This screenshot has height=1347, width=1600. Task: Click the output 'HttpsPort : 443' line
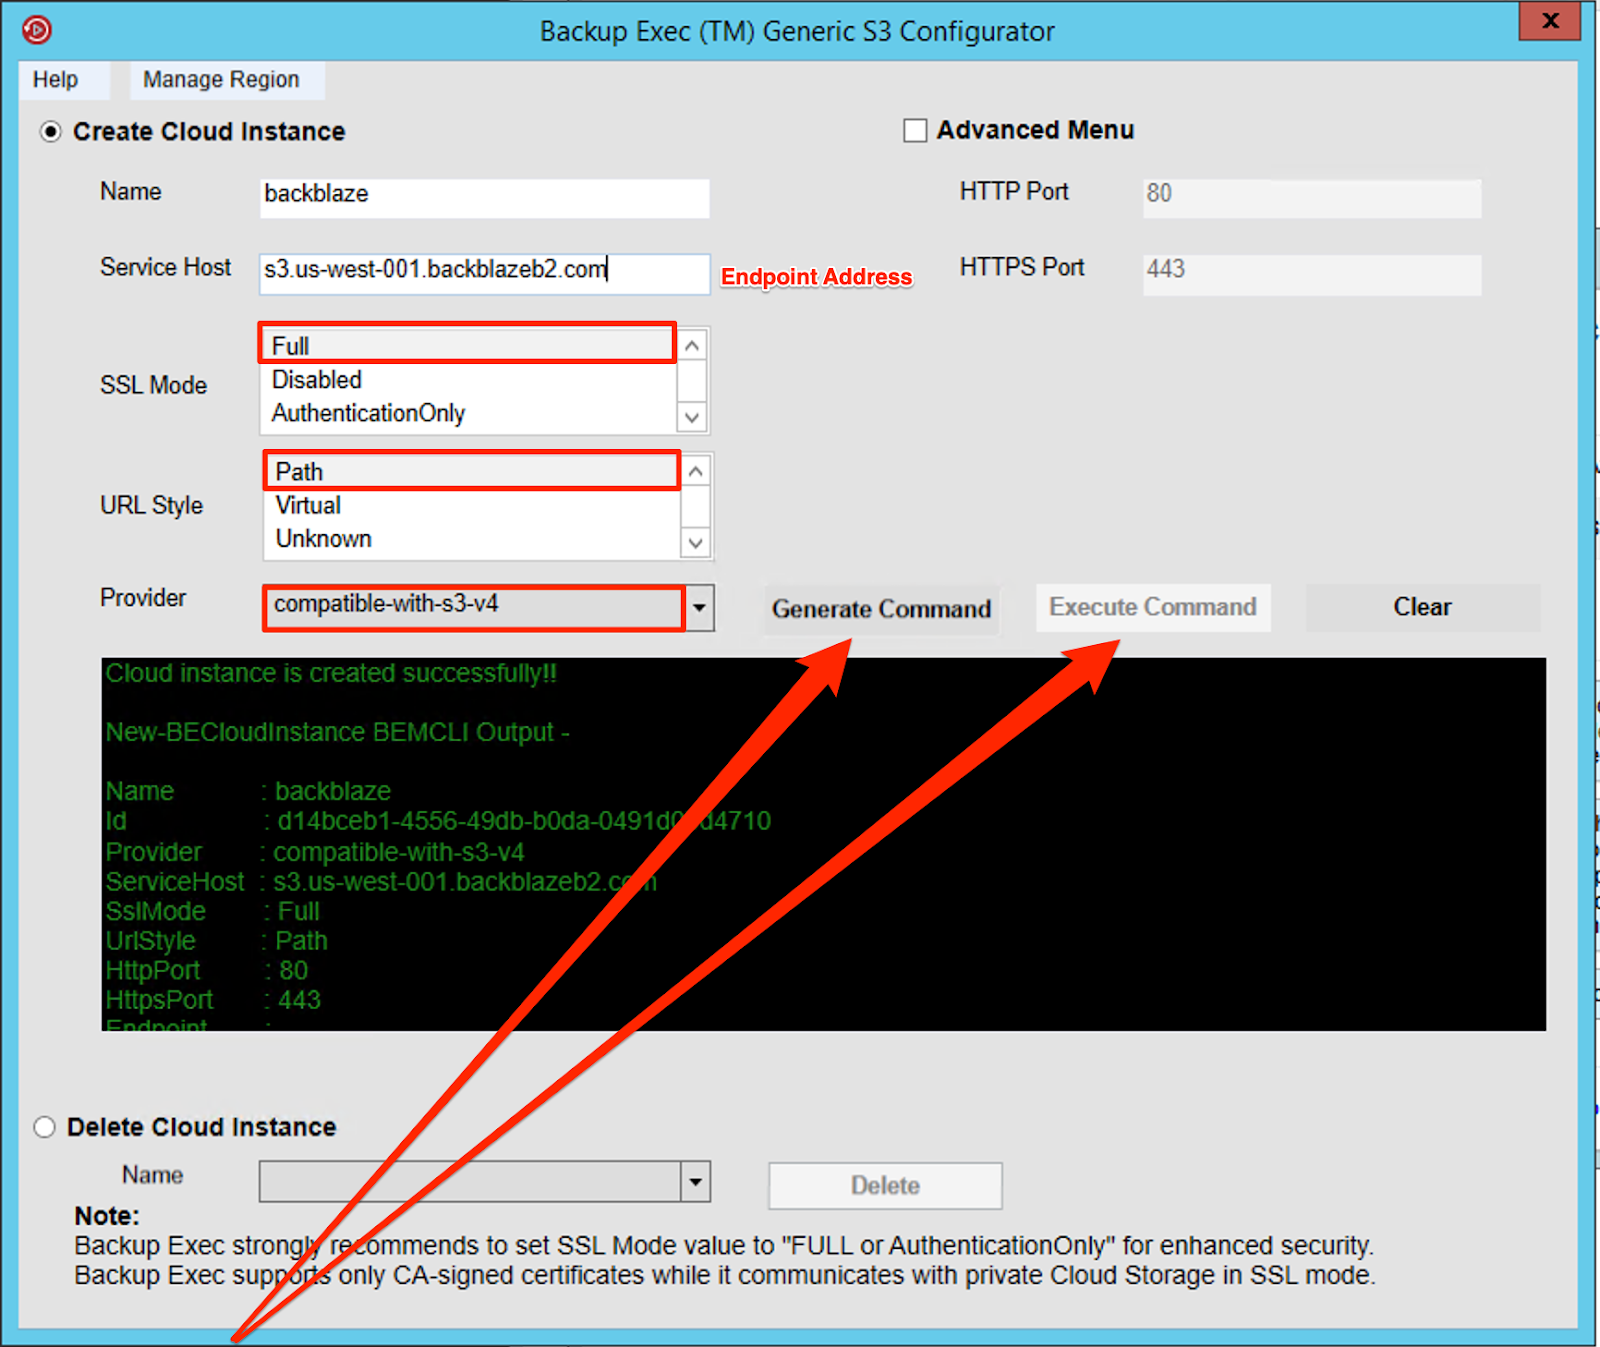pos(213,1000)
